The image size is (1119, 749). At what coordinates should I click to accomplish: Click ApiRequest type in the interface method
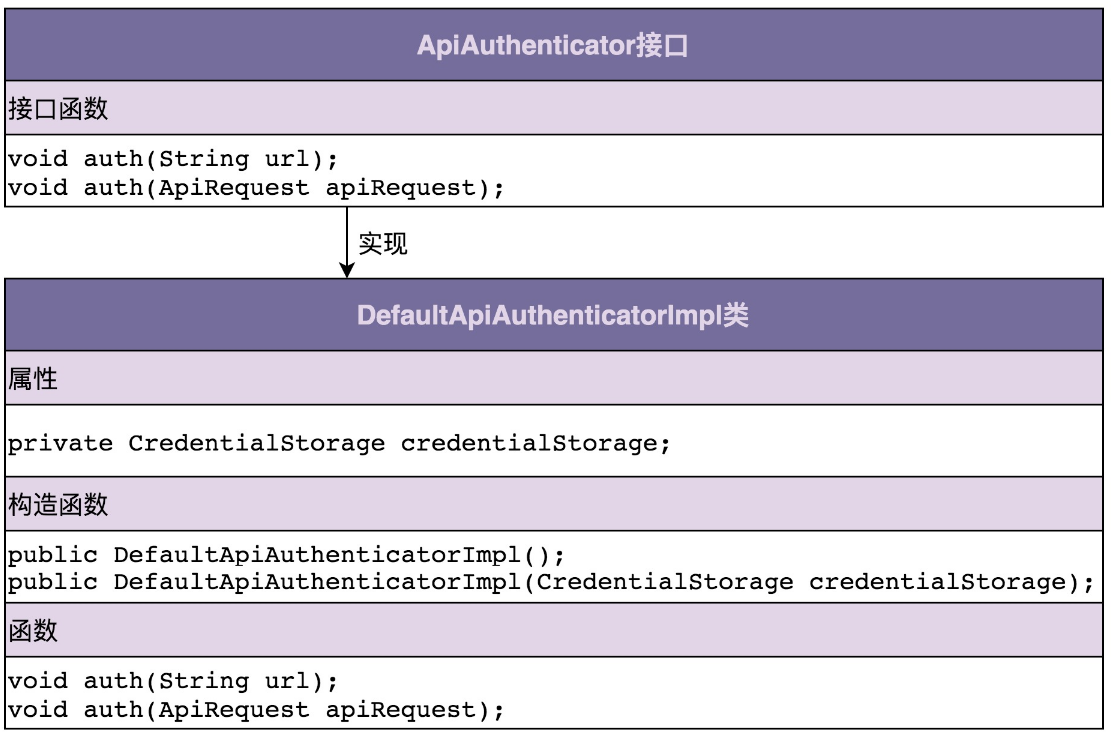click(234, 187)
